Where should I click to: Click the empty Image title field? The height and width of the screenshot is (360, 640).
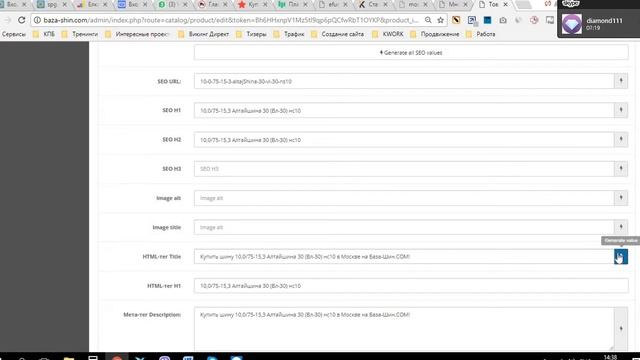(x=404, y=227)
